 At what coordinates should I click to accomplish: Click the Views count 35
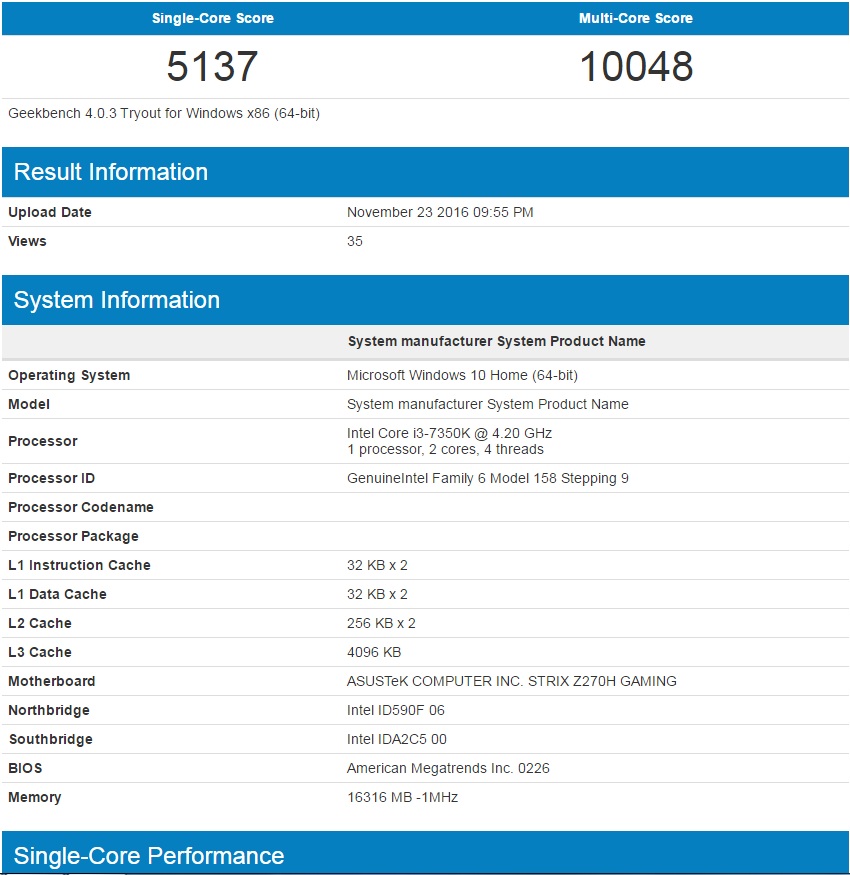point(355,241)
